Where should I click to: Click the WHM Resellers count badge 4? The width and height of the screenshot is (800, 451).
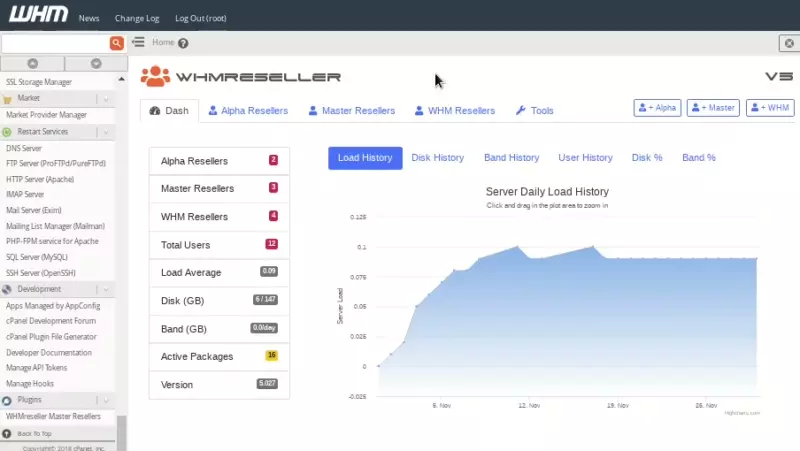pyautogui.click(x=273, y=215)
